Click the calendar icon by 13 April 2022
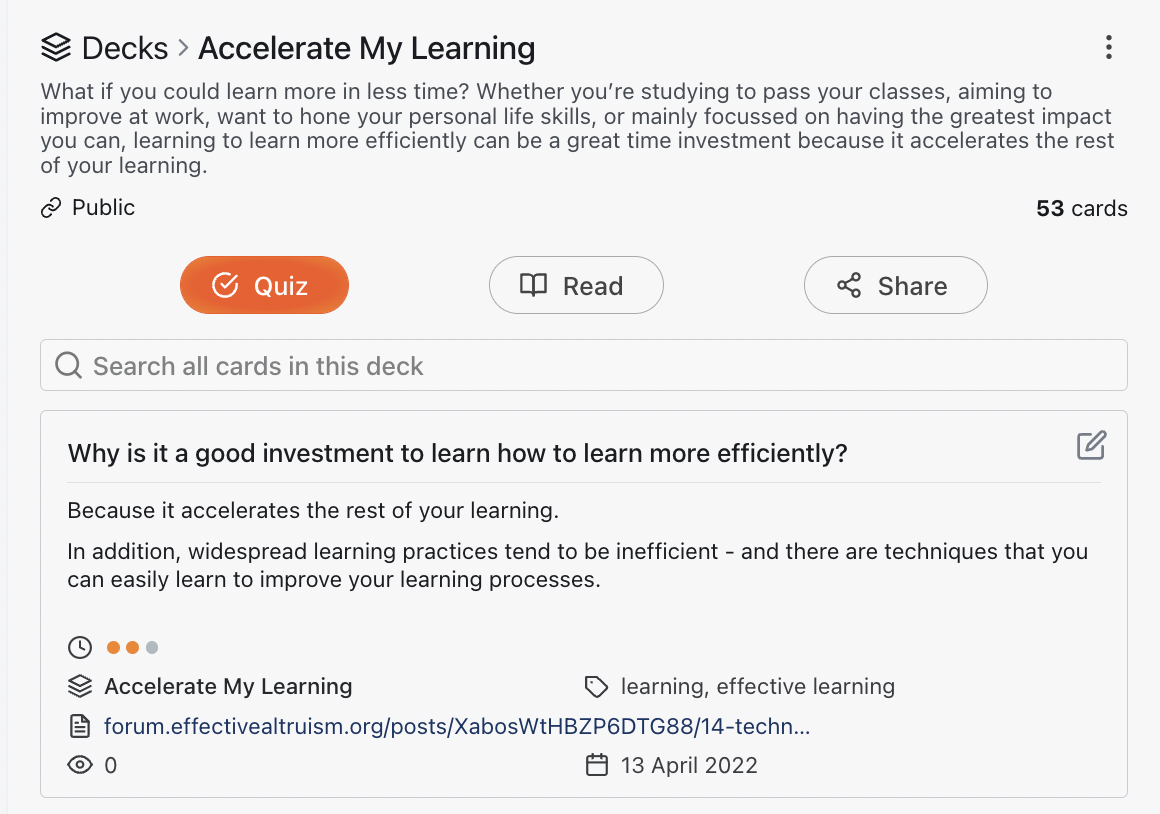The height and width of the screenshot is (814, 1160). coord(597,765)
